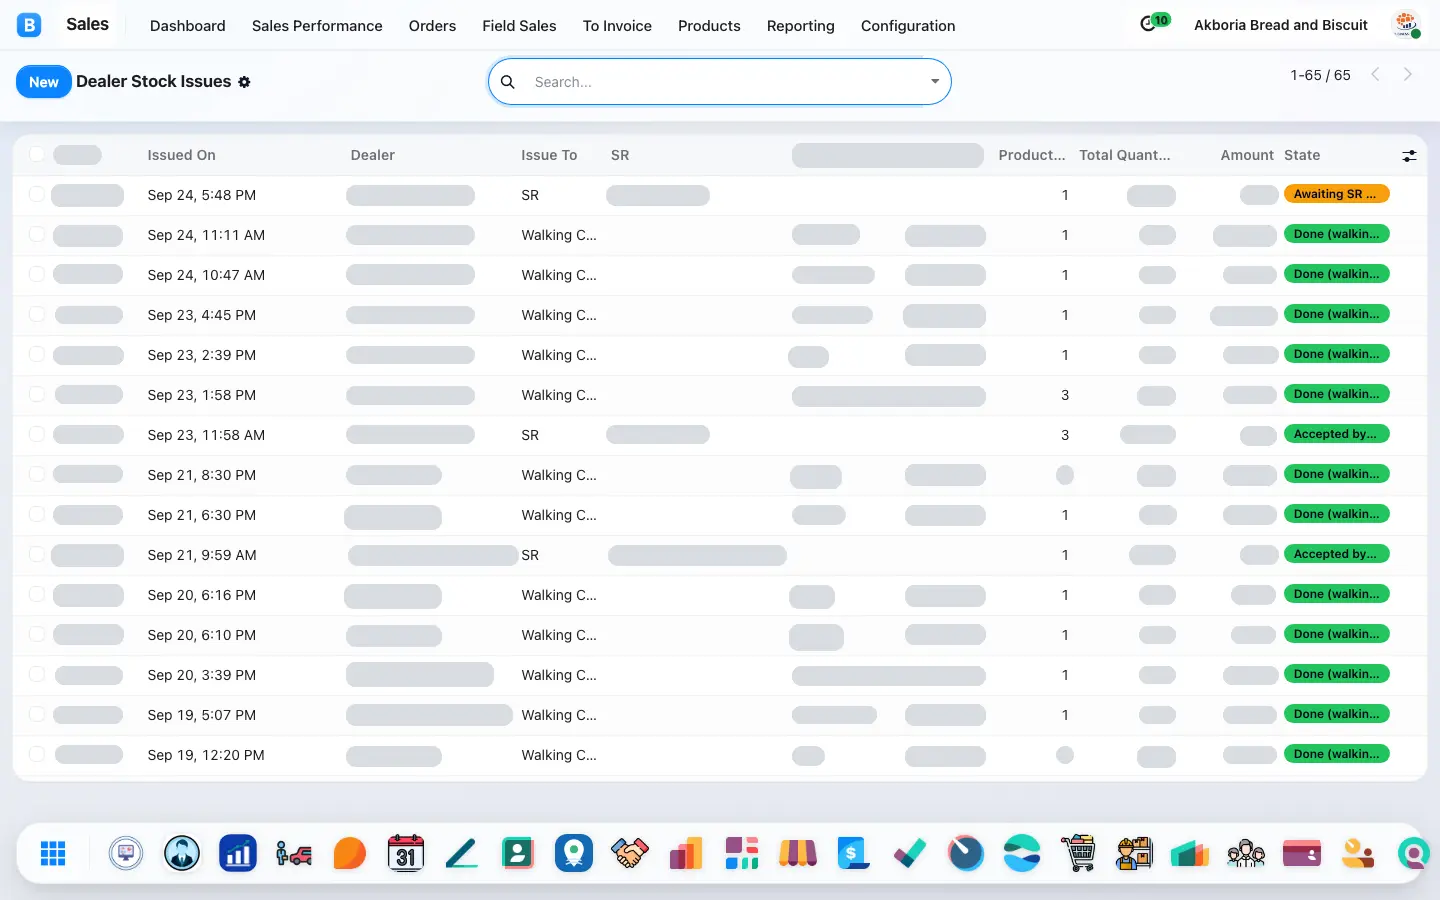Click the New button
This screenshot has width=1440, height=900.
[x=44, y=82]
